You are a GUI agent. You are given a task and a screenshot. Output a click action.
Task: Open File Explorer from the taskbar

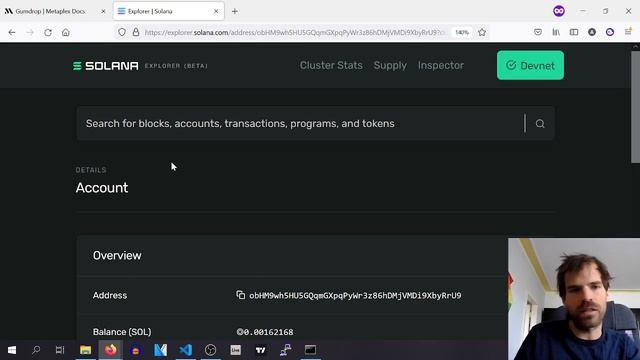(85, 350)
